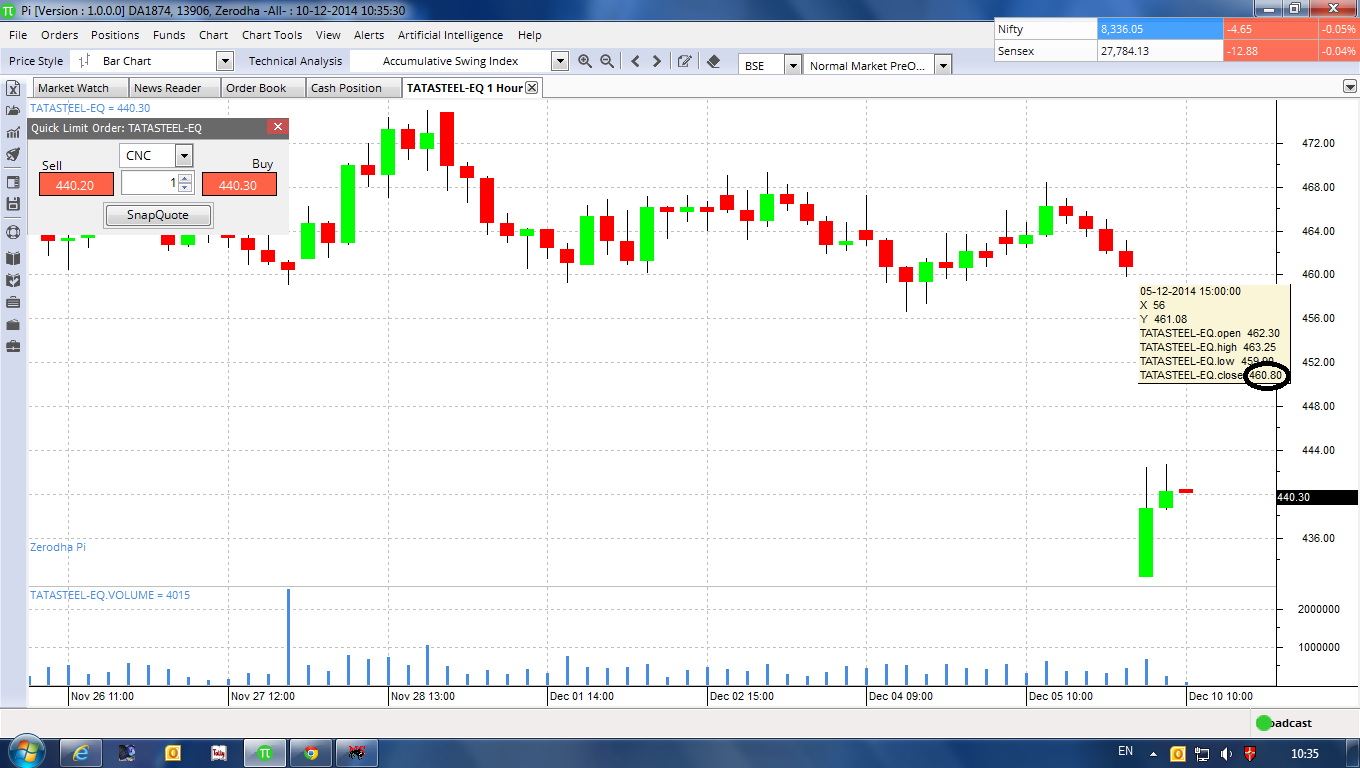The image size is (1360, 768).
Task: Click the SnapQuote button
Action: click(158, 215)
